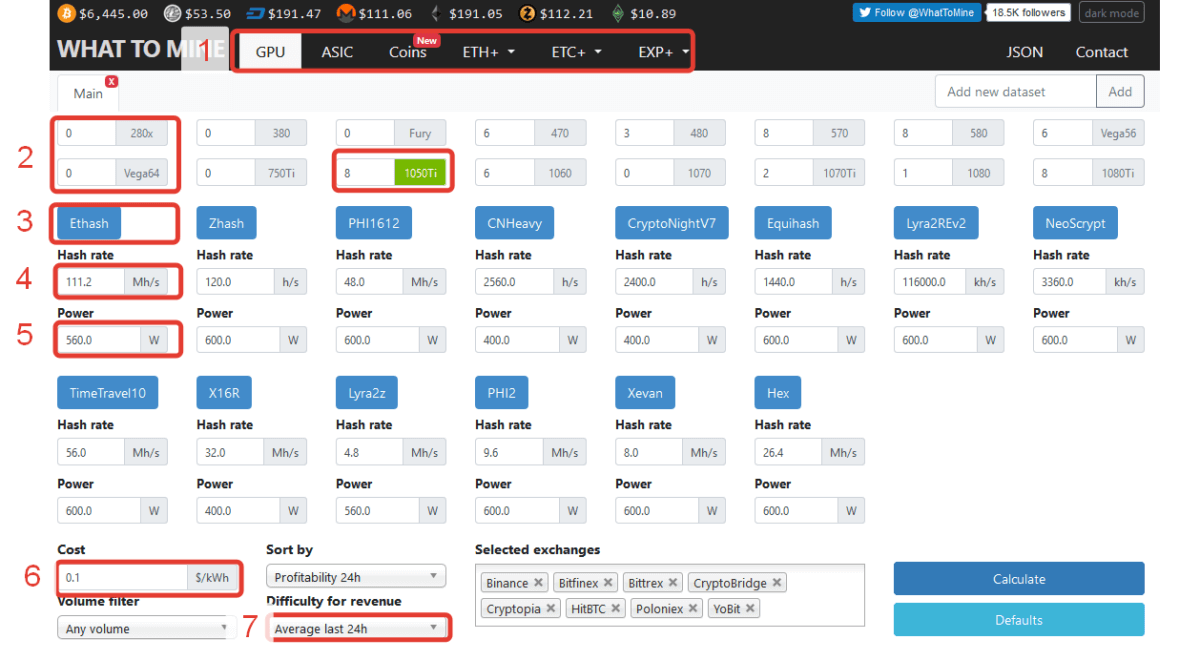Click the Litecoin price icon
Viewport: 1200px width, 660px height.
pos(171,14)
